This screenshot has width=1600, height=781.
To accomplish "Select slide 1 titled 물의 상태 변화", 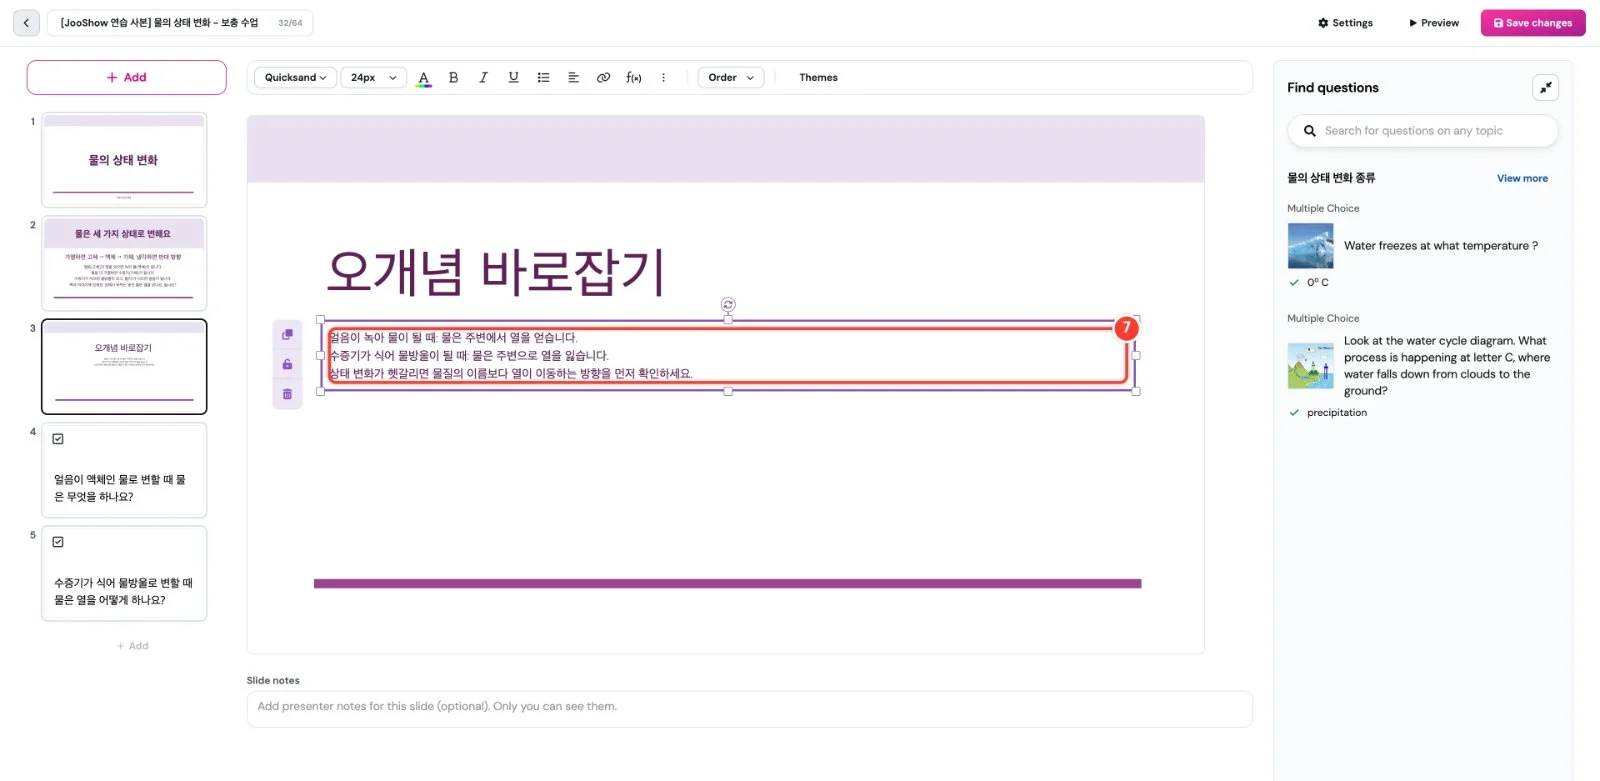I will [x=124, y=160].
